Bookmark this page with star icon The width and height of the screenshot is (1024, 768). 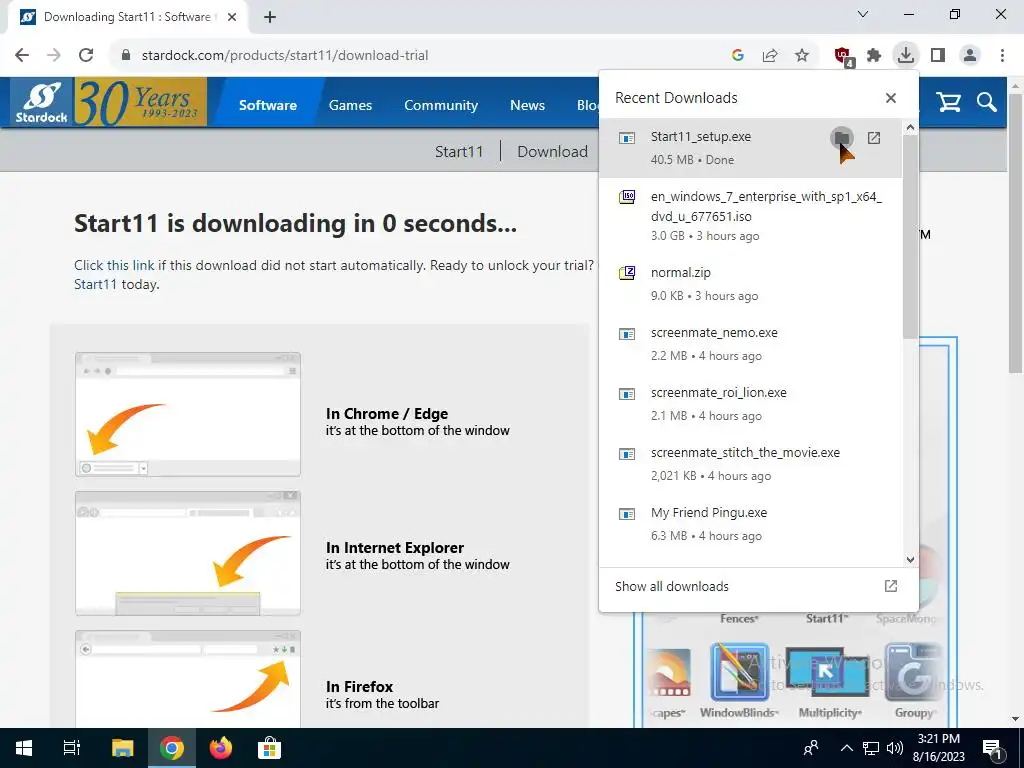click(x=802, y=55)
